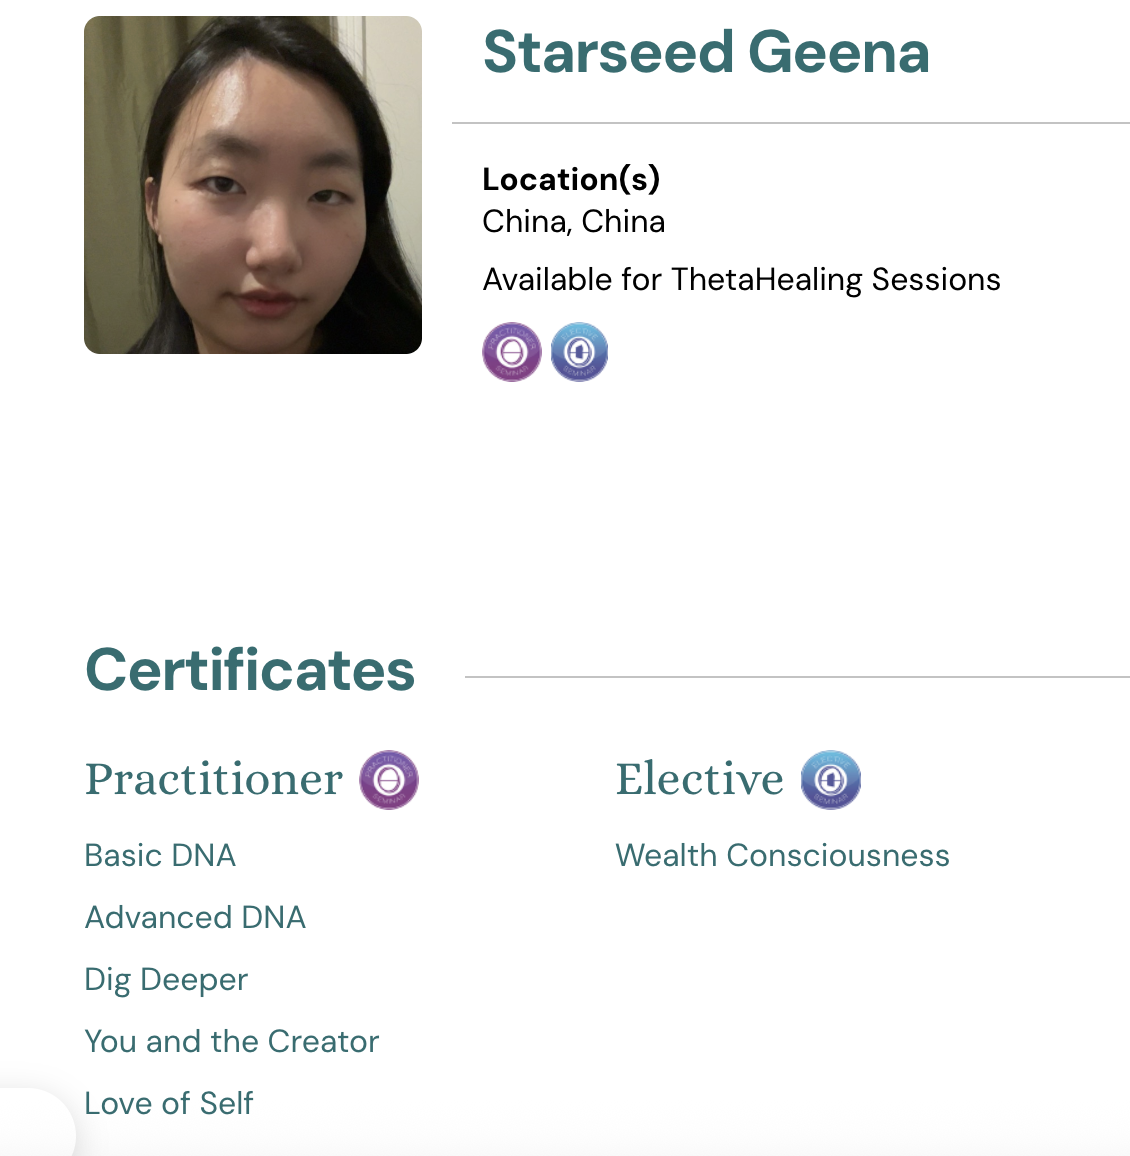Screen dimensions: 1130x1156
Task: Click the Practitioner section heading
Action: (x=214, y=780)
